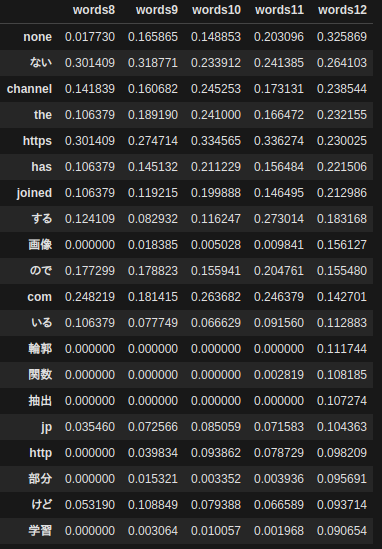
Task: Click the words11 column header
Action: tap(279, 10)
